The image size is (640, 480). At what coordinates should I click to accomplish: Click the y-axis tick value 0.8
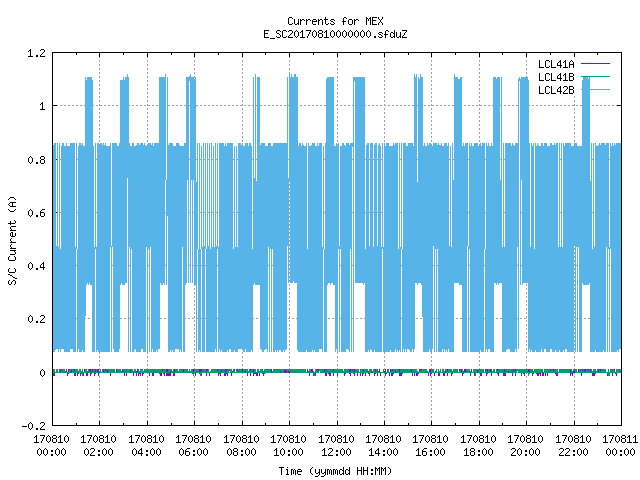pos(36,160)
